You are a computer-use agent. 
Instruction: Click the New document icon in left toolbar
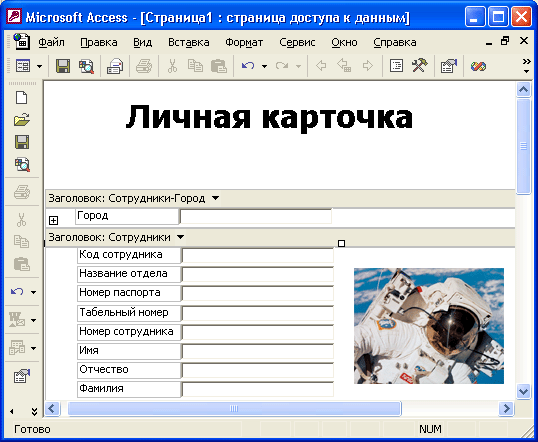22,98
